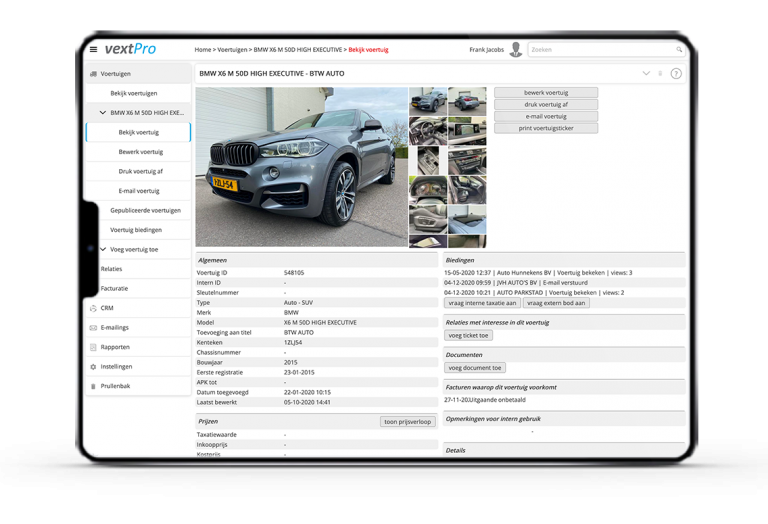Click the E-mailings envelope icon
The image size is (768, 524).
click(x=93, y=328)
